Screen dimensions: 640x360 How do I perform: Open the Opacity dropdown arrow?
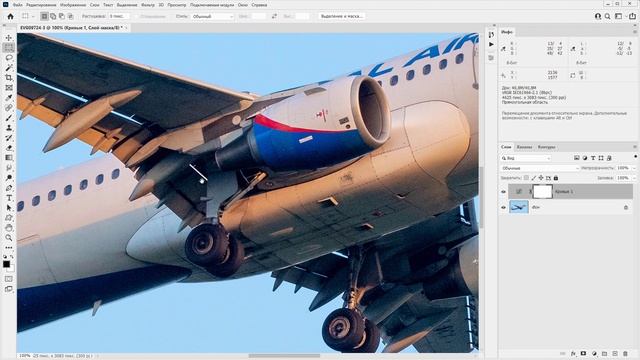pos(634,168)
